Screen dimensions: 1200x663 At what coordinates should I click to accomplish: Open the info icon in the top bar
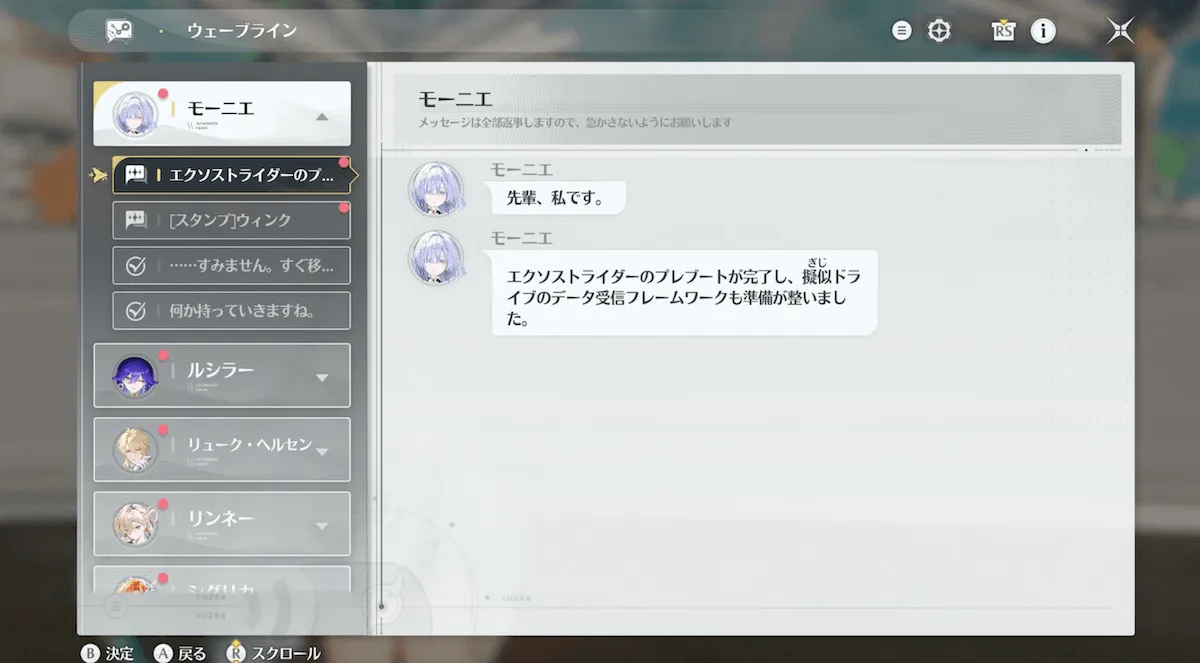coord(1043,30)
